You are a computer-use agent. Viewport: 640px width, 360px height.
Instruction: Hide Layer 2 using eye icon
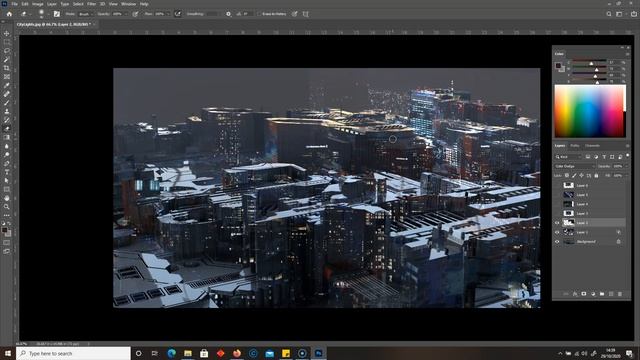557,223
